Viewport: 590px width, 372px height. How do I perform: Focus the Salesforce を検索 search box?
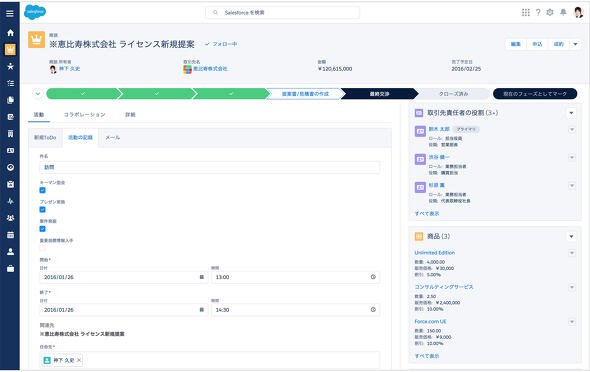[x=282, y=12]
